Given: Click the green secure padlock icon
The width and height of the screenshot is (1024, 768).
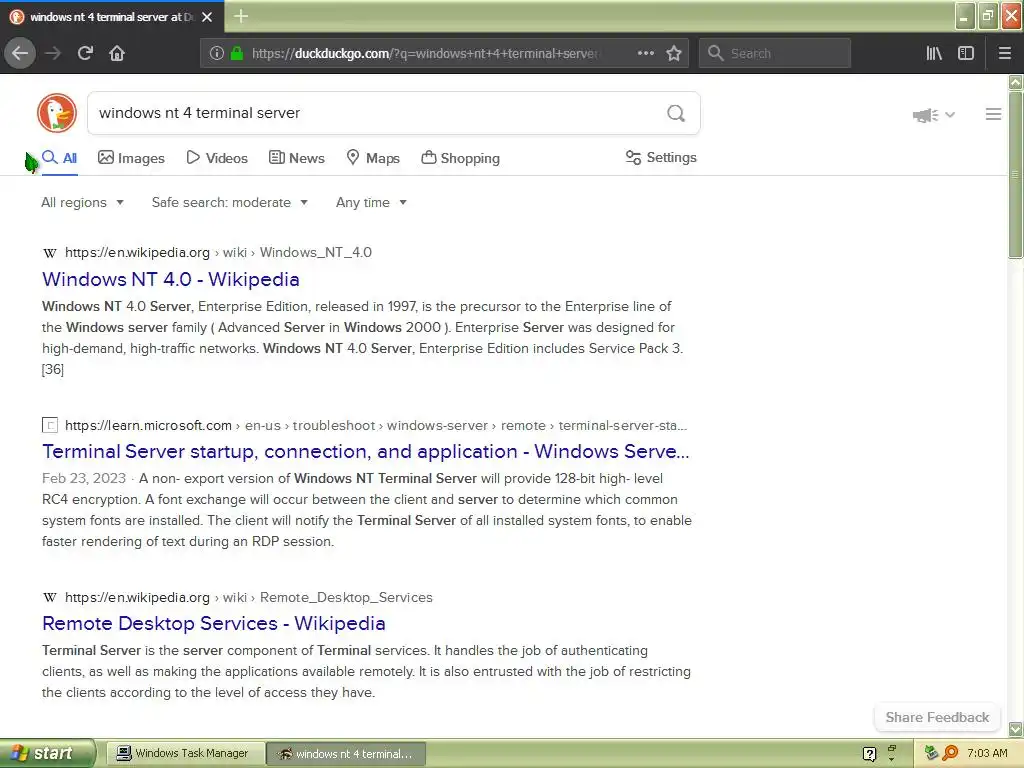Looking at the screenshot, I should click(237, 53).
